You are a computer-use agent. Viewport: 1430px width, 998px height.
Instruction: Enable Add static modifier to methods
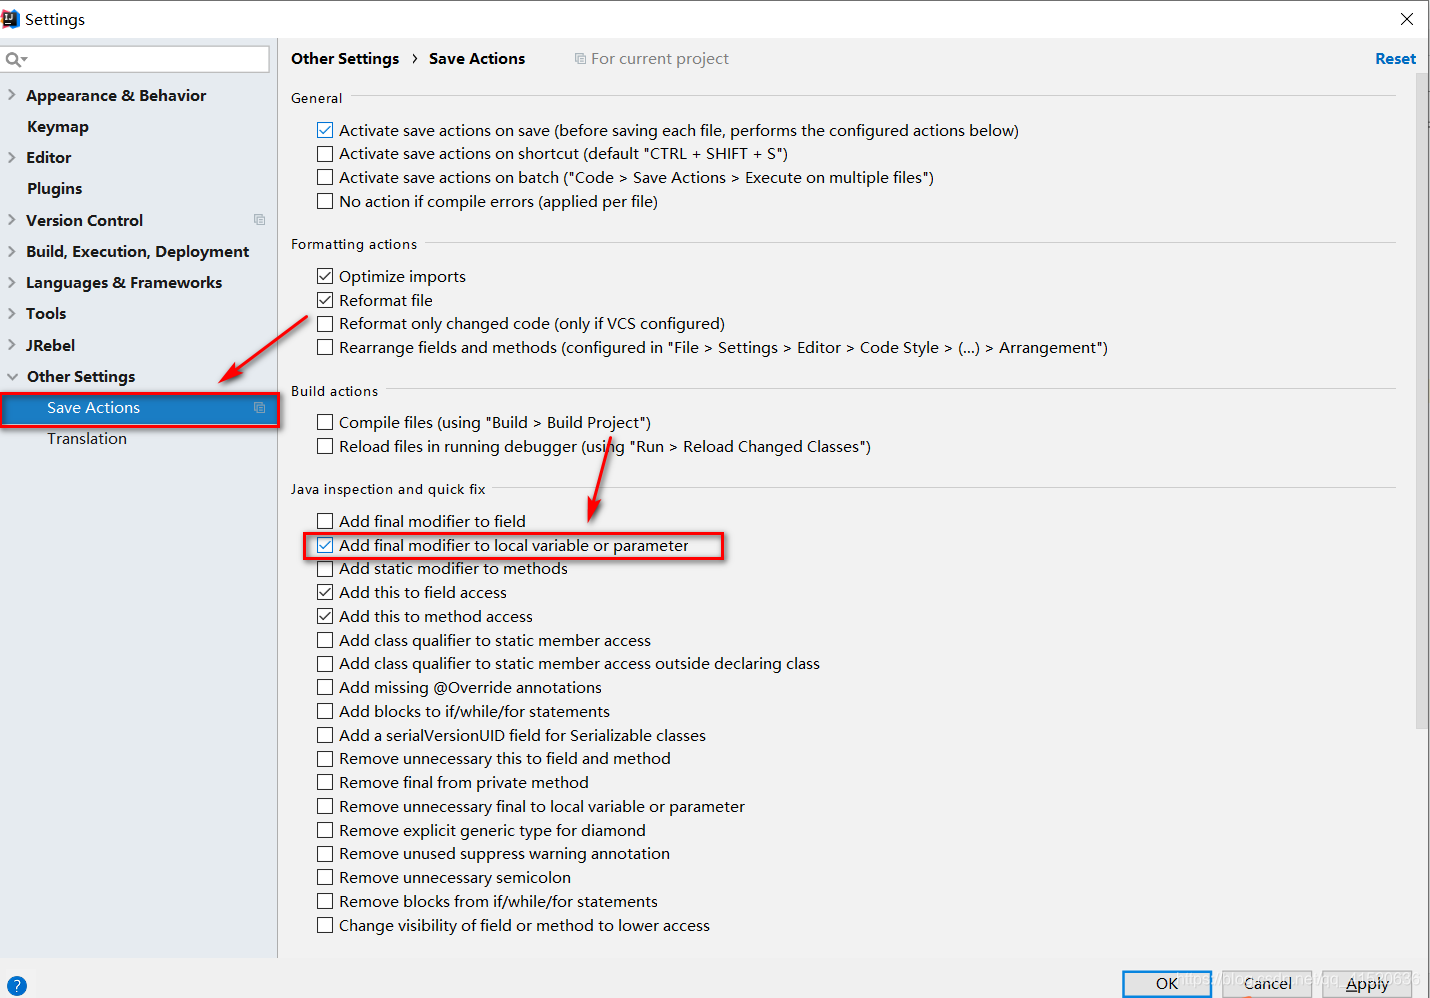325,569
